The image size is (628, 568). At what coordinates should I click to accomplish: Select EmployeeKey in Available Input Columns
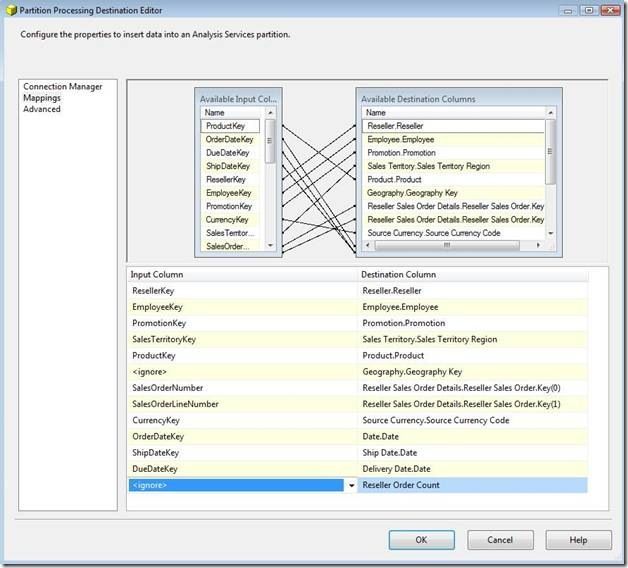(x=230, y=193)
